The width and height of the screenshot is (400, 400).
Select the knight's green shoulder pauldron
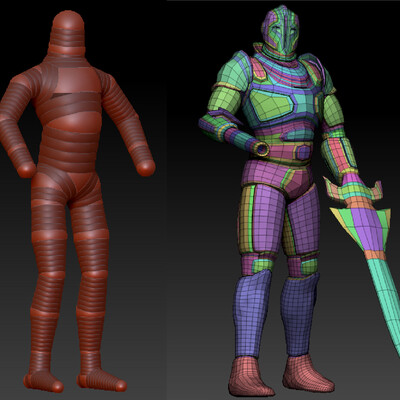coord(233,71)
